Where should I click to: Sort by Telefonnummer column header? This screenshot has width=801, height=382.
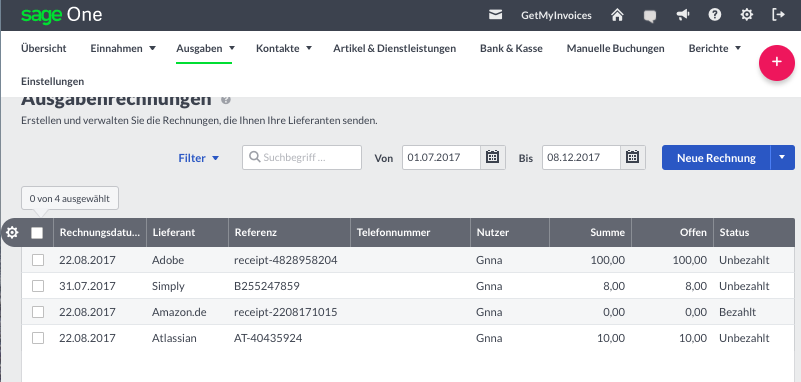click(411, 232)
